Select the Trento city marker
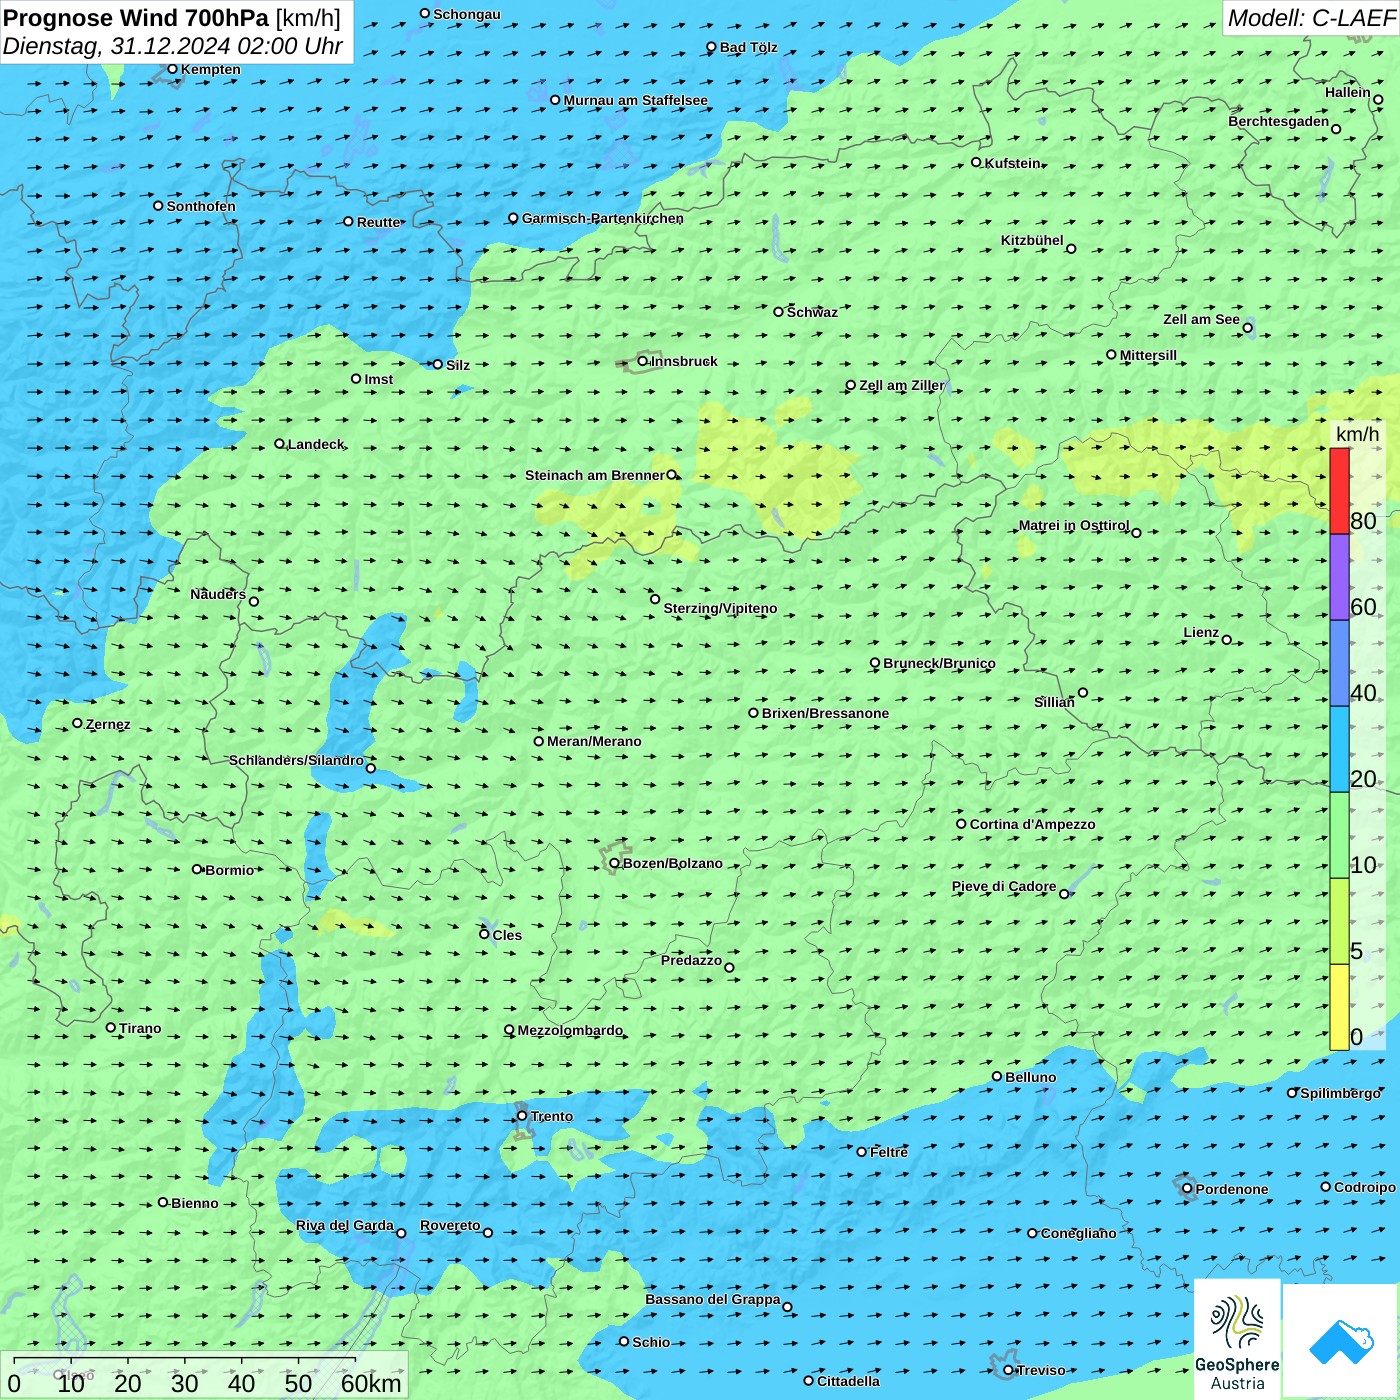 pyautogui.click(x=522, y=1116)
